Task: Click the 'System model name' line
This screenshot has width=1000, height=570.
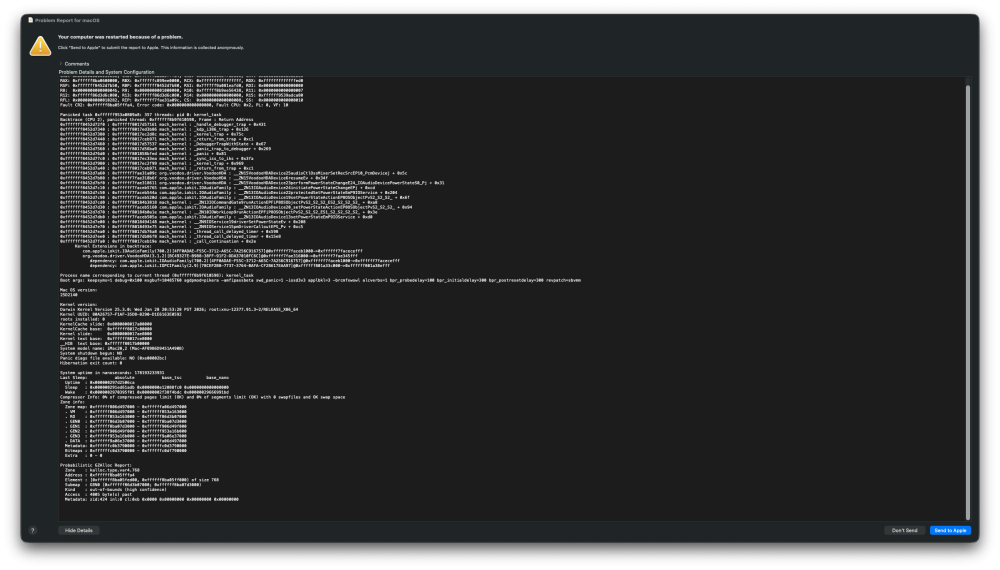Action: click(122, 348)
